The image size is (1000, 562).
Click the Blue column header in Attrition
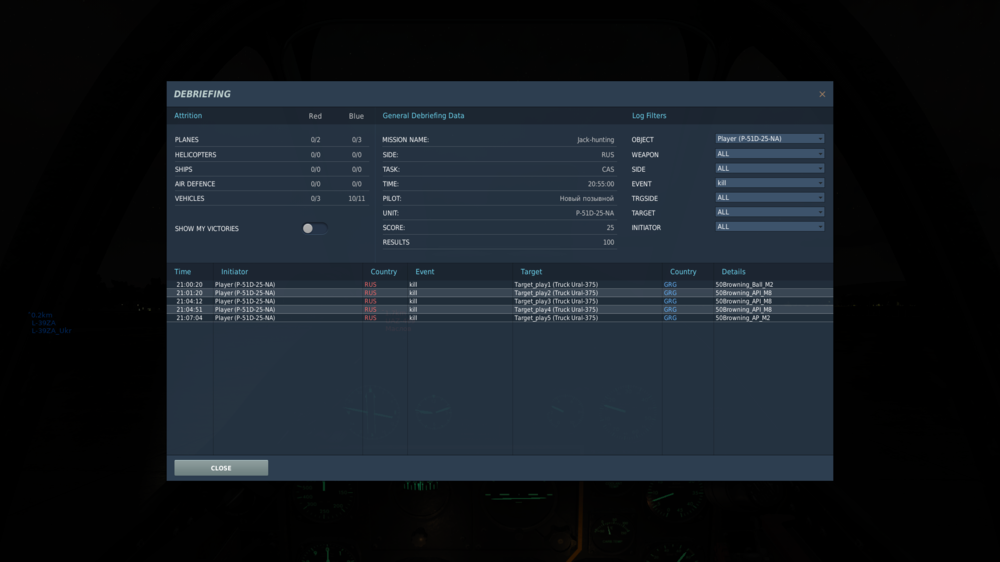(356, 116)
